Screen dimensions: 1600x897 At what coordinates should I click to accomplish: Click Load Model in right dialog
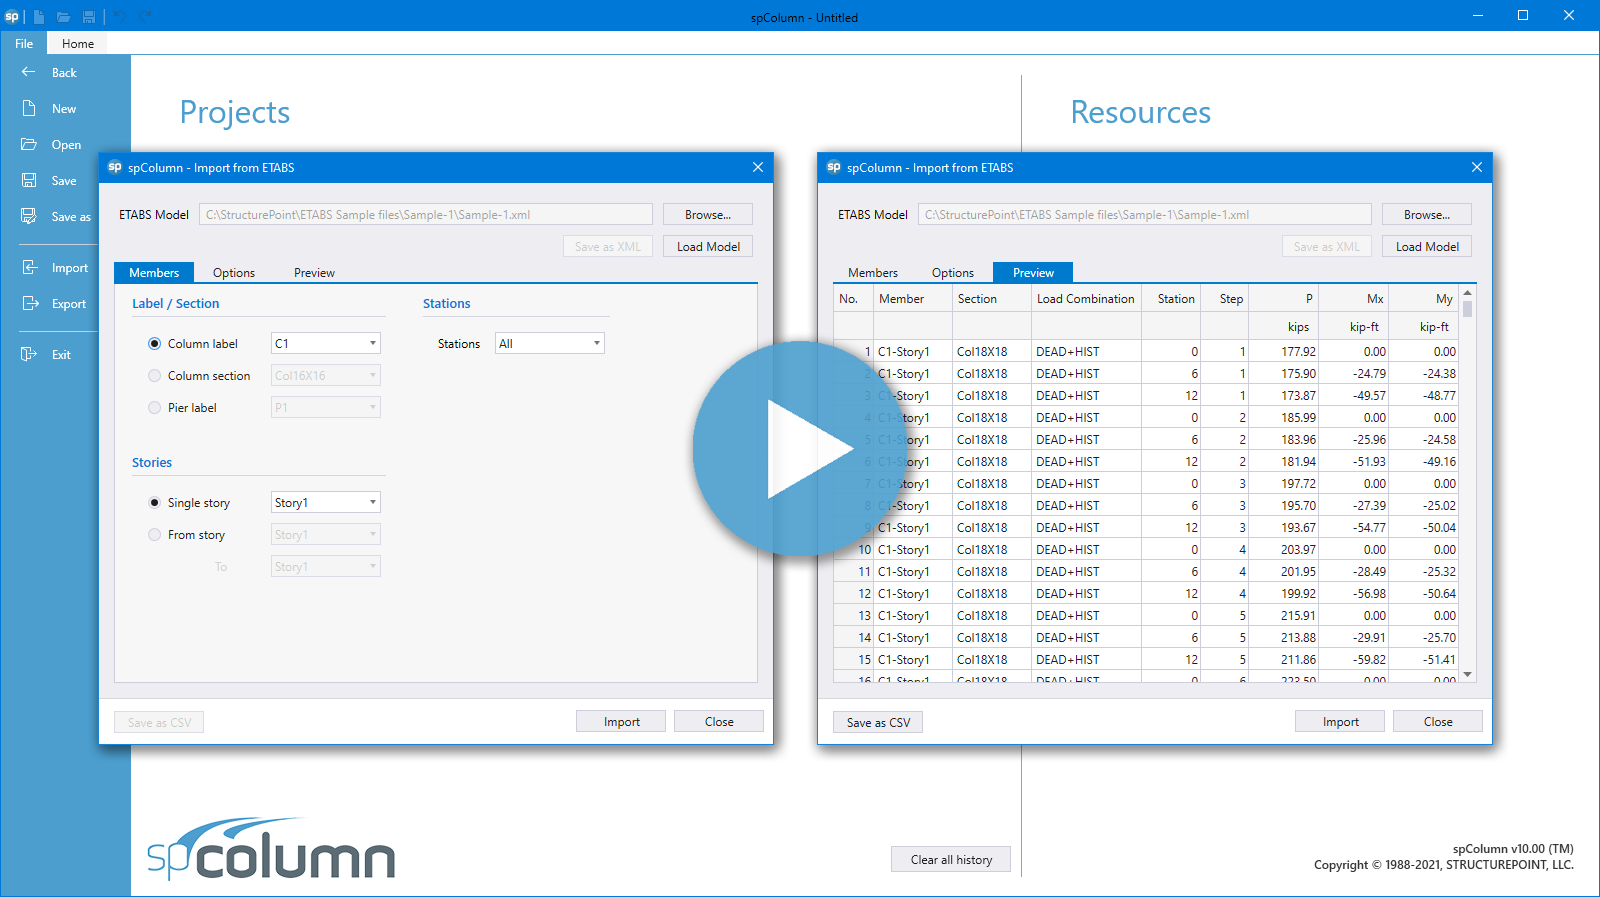[1427, 246]
